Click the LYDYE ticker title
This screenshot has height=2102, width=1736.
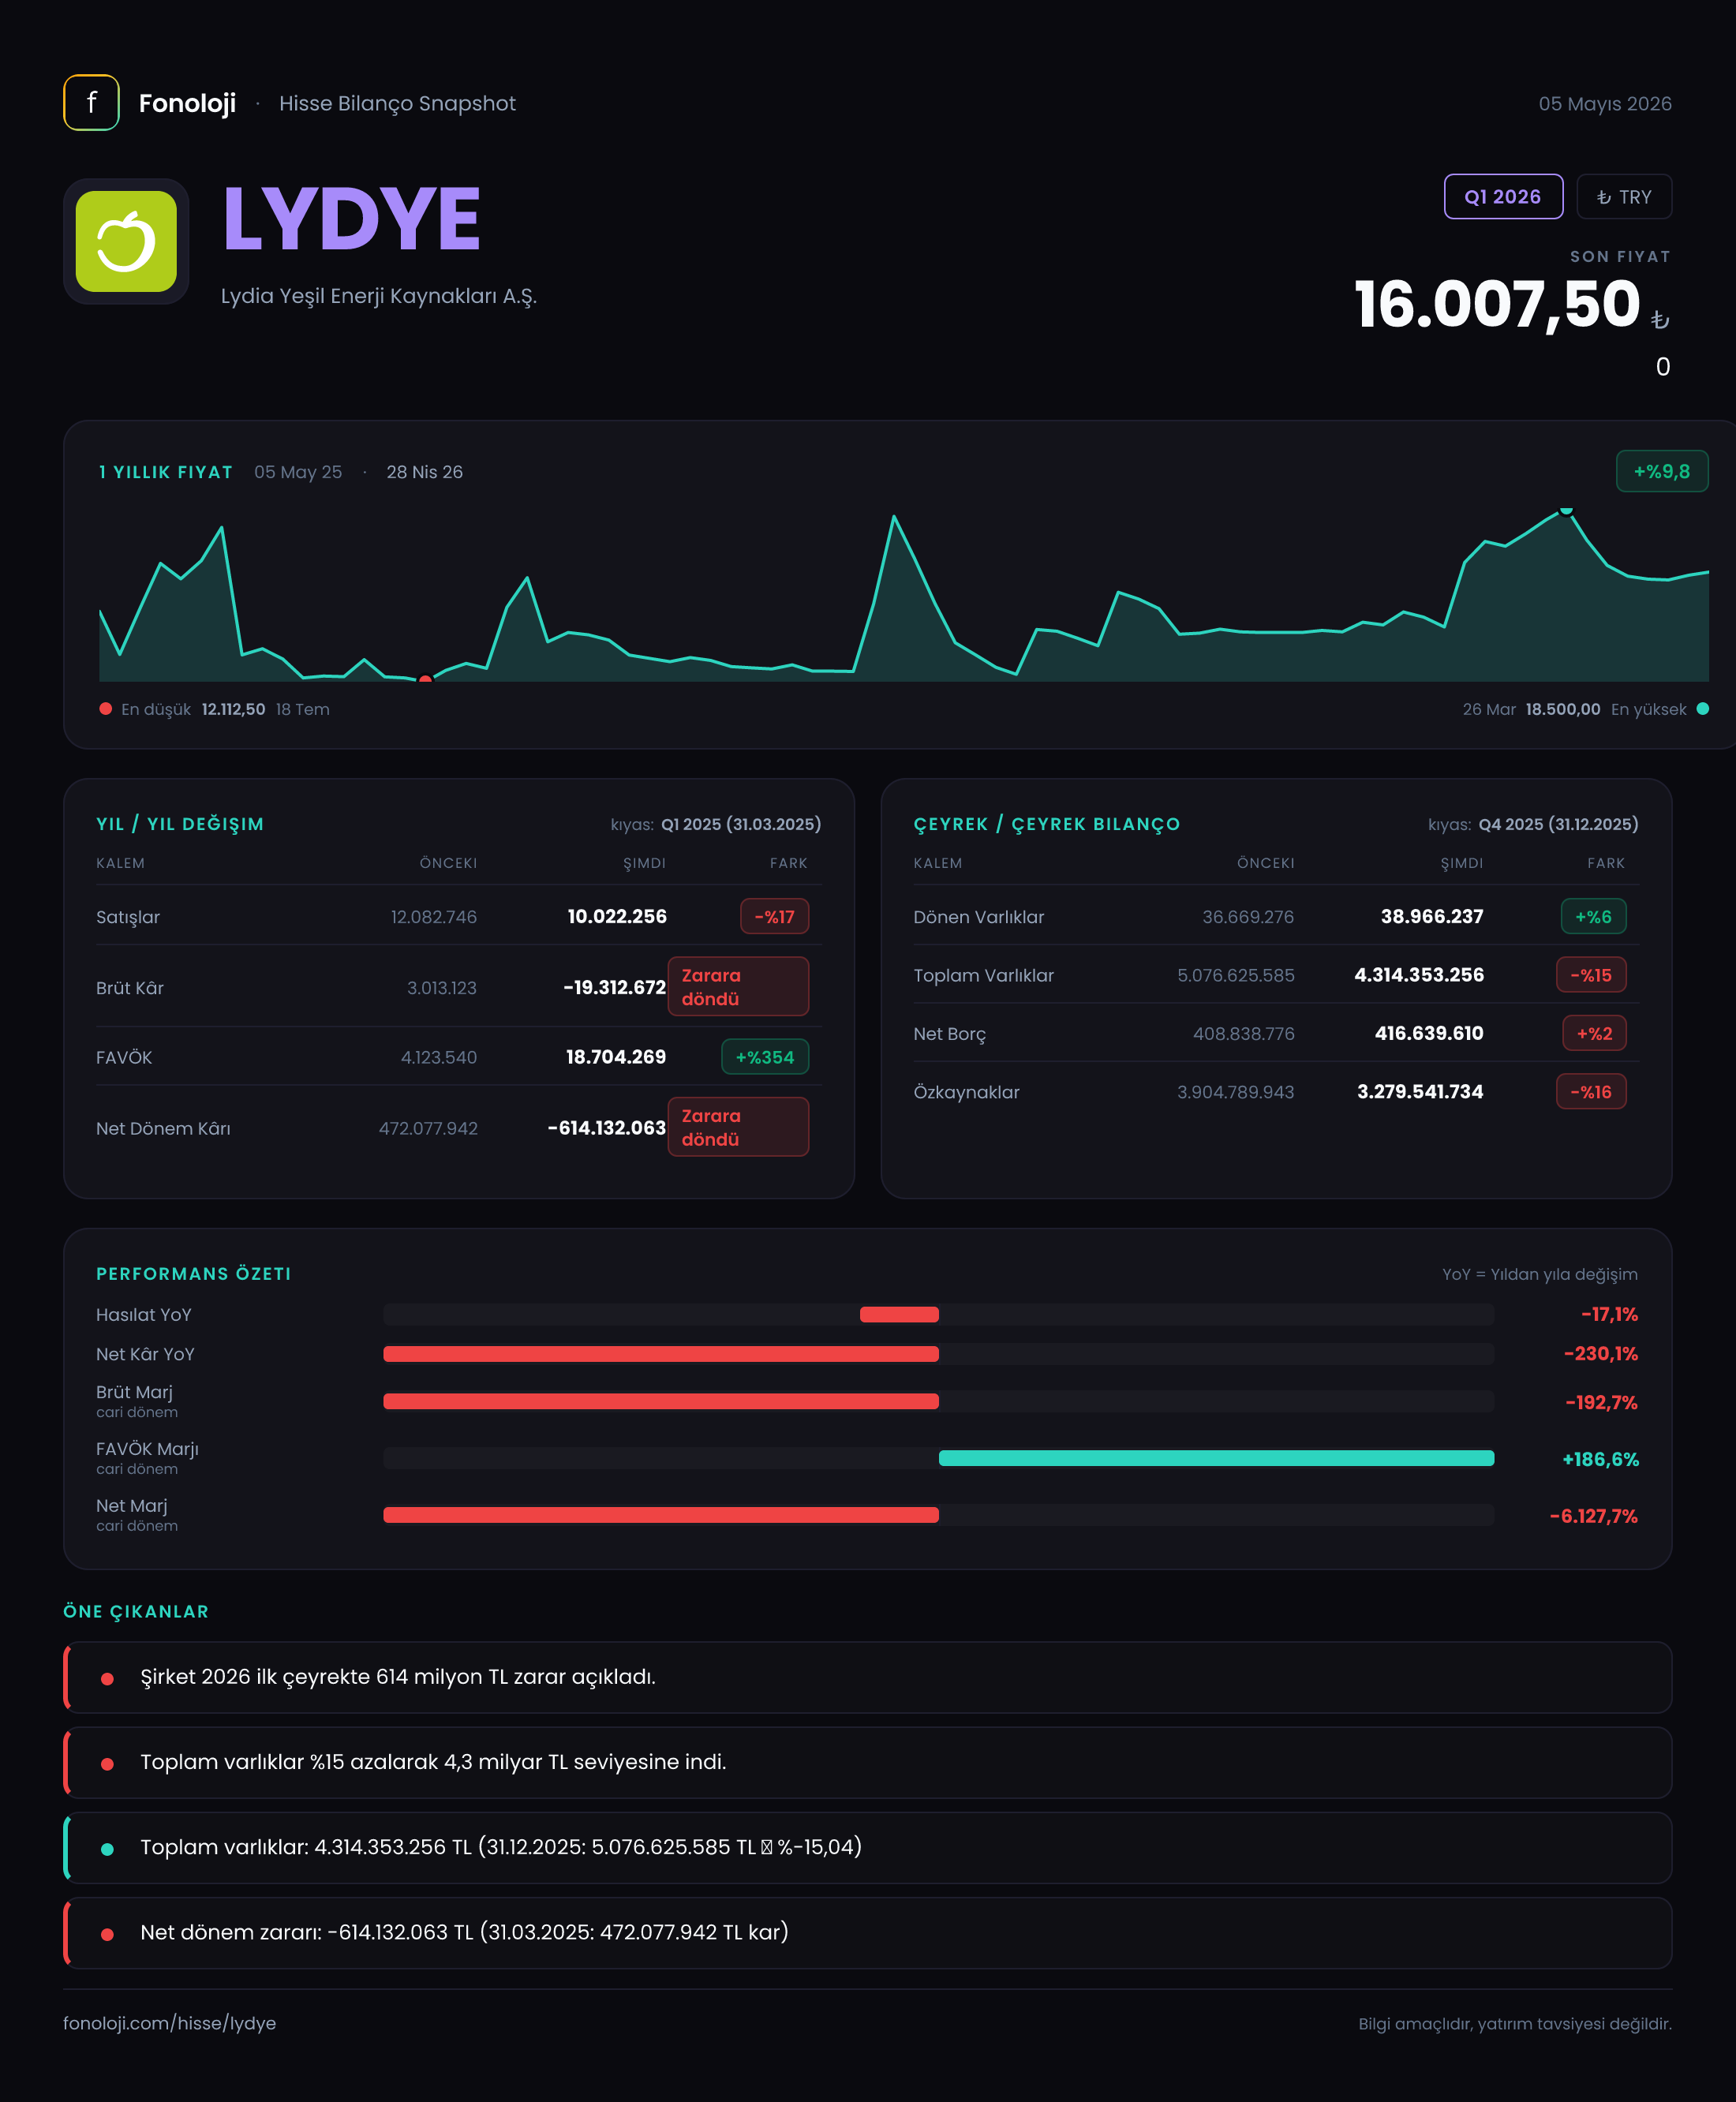tap(351, 218)
